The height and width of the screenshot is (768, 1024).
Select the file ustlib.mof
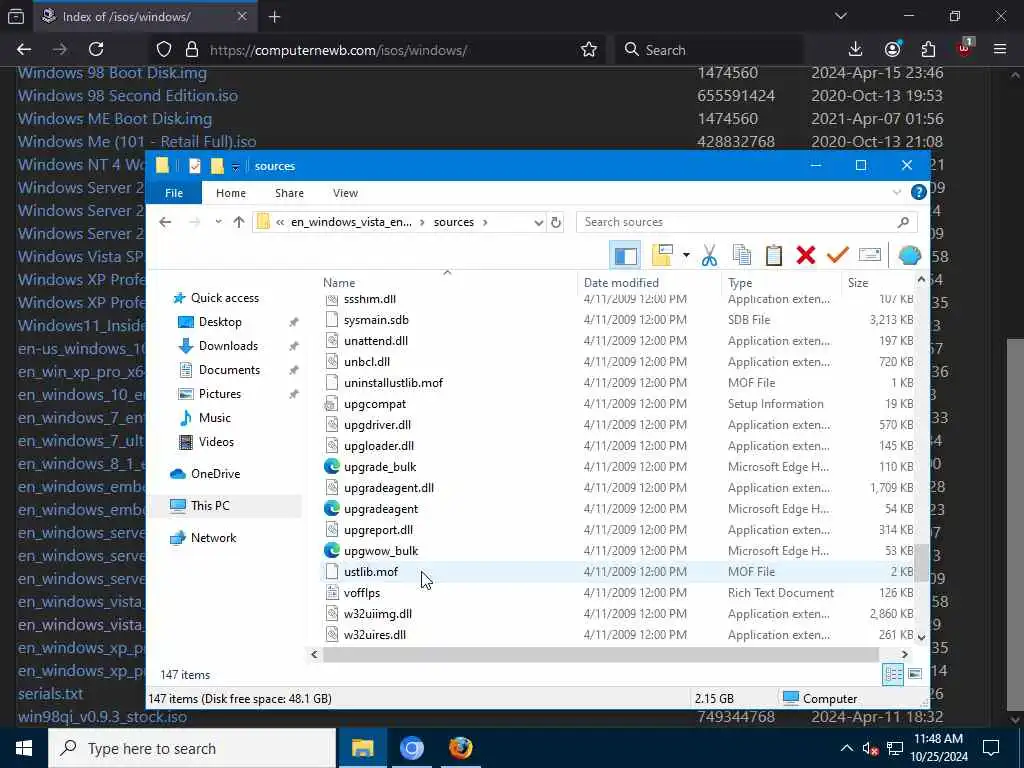tap(371, 572)
